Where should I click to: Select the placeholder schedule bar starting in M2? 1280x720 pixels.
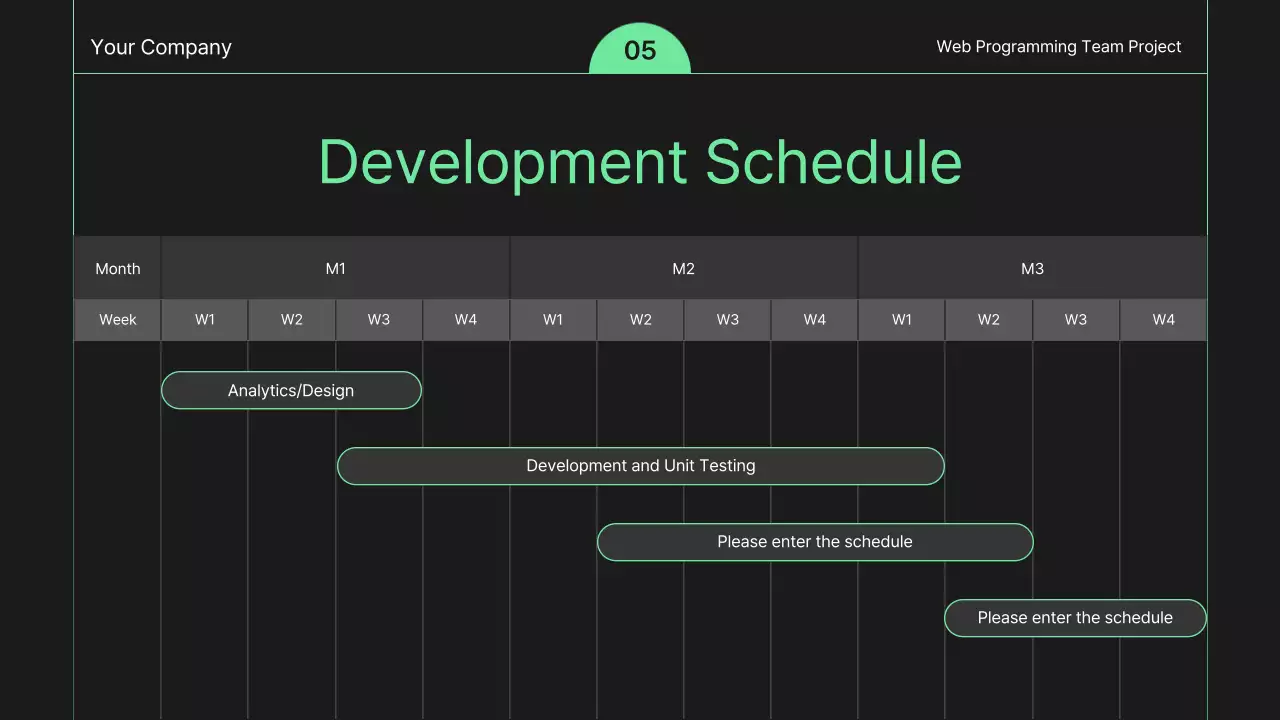tap(814, 542)
